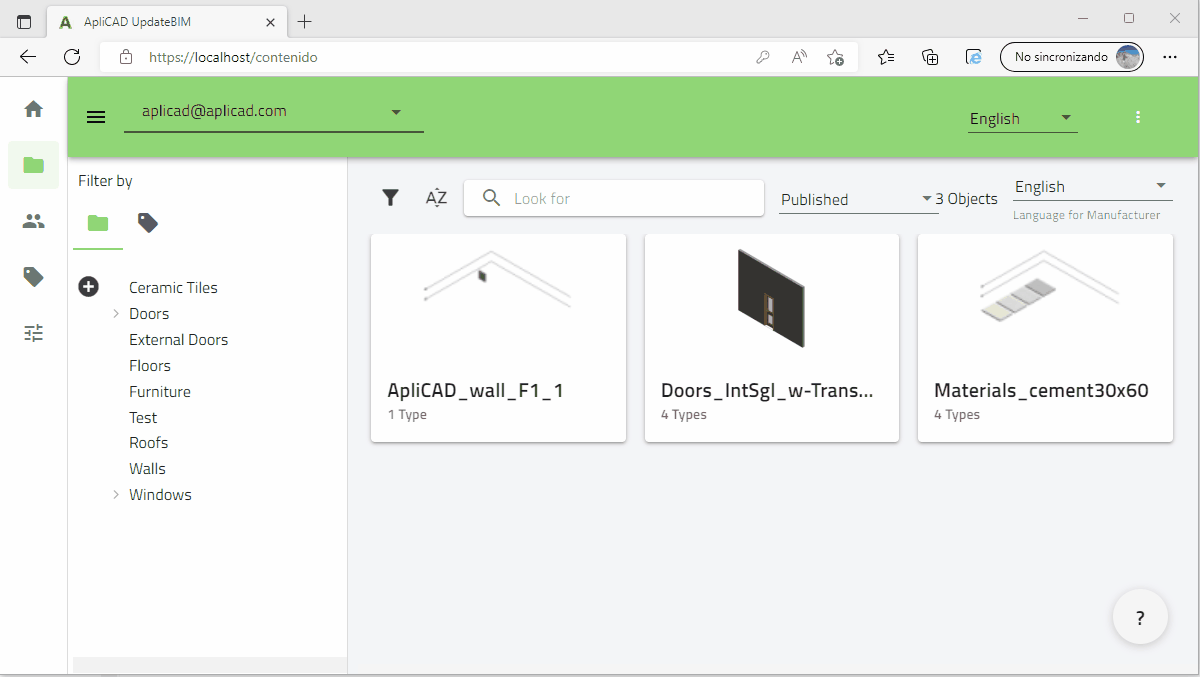Screen dimensions: 1200x677
Task: Click the funnel filter icon
Action: click(x=391, y=198)
